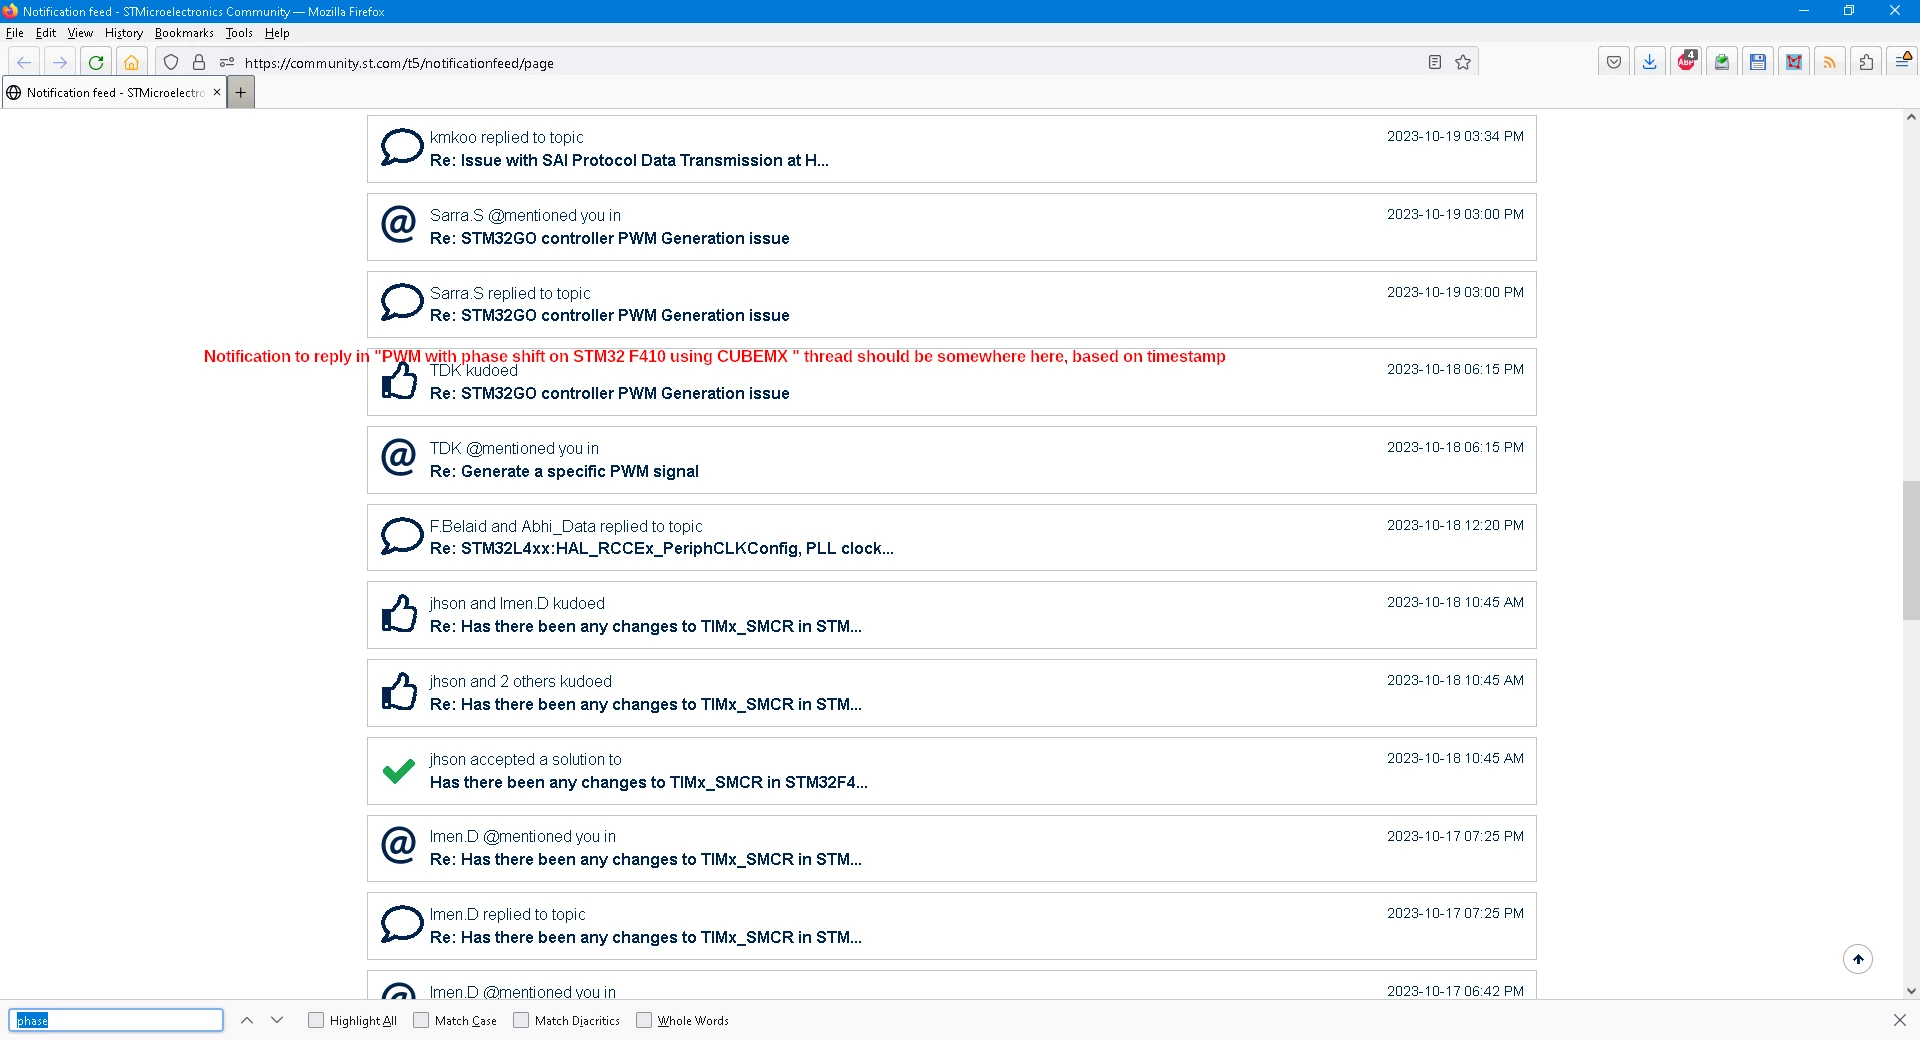
Task: Click the find bar search field
Action: [116, 1020]
